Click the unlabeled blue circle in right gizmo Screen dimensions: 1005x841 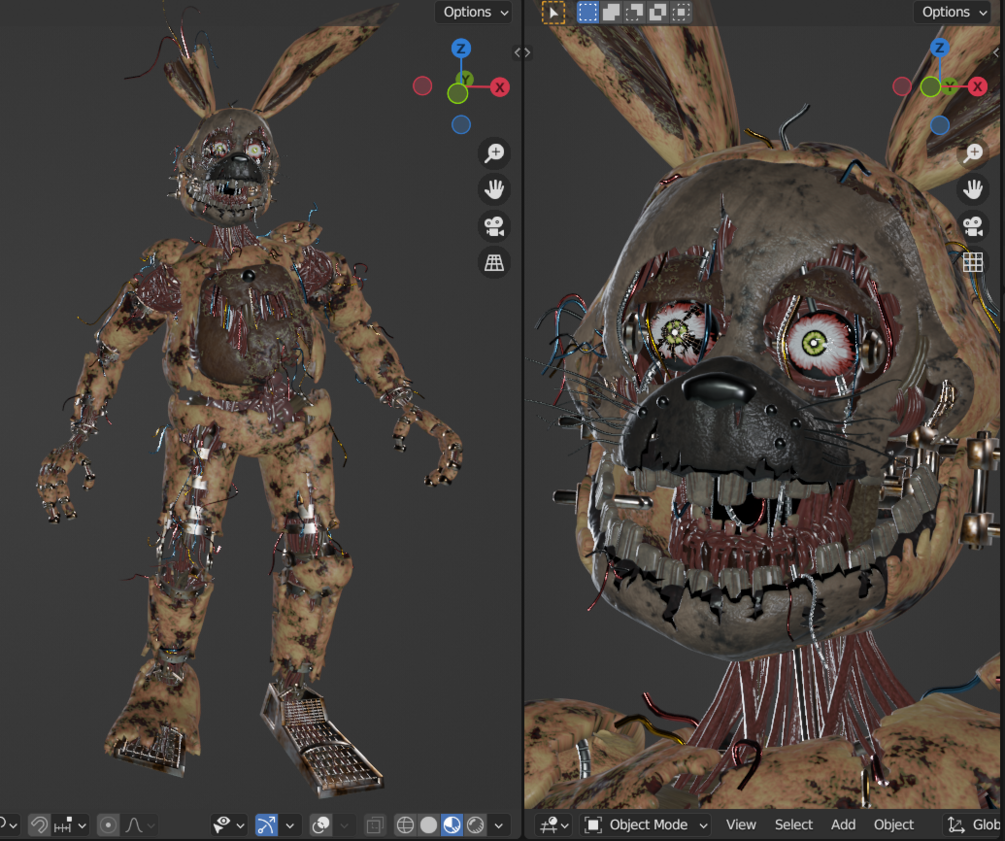(x=940, y=125)
